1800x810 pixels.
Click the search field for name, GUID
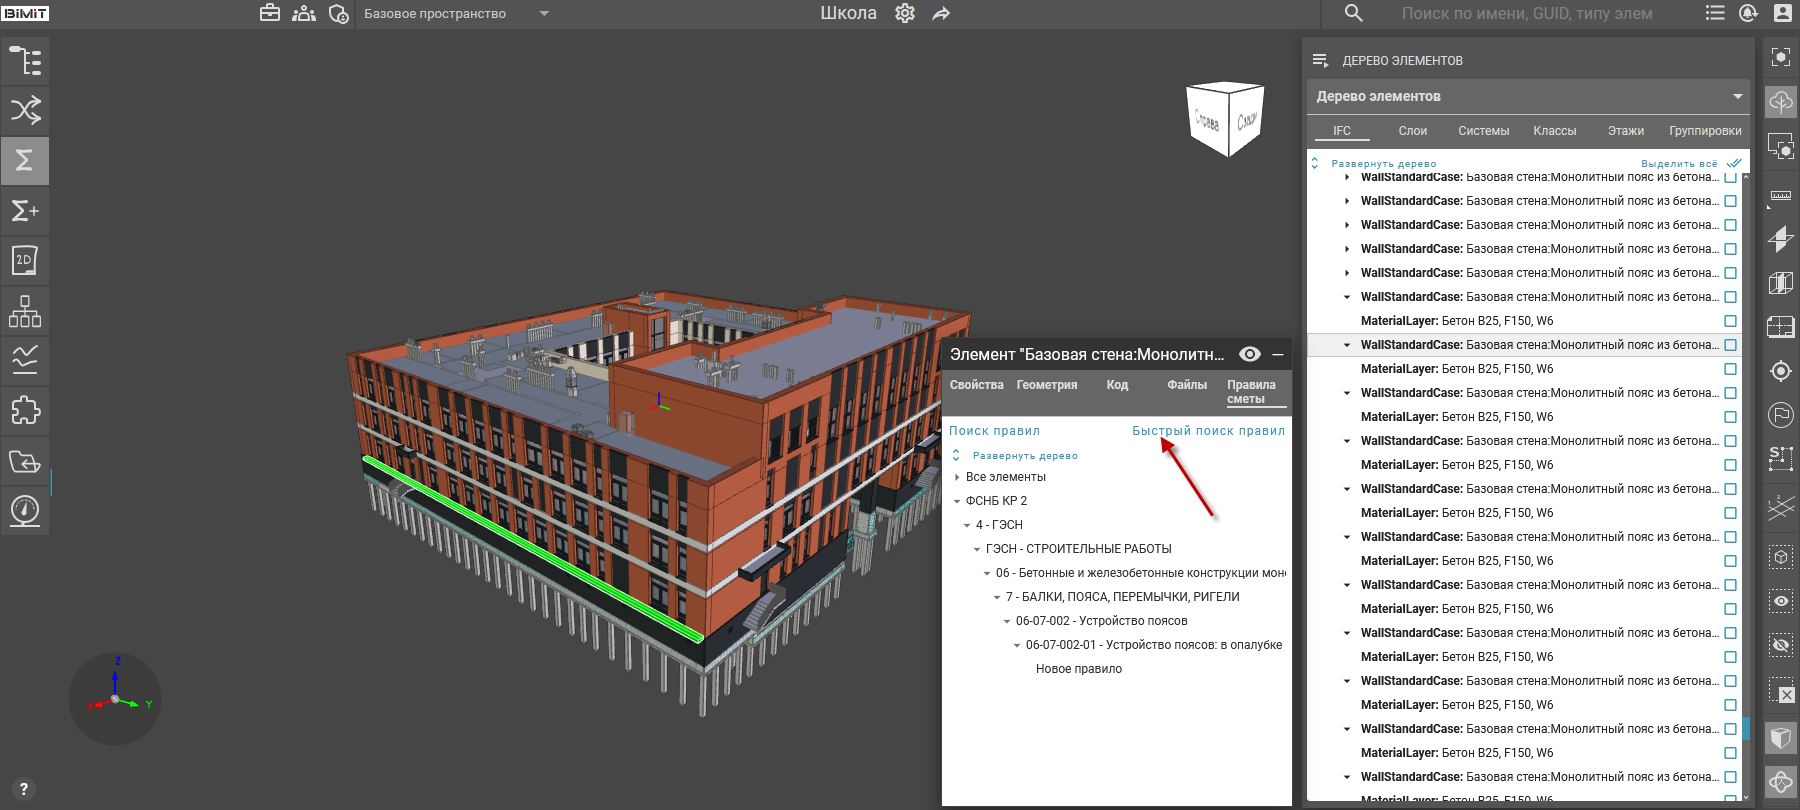coord(1526,14)
